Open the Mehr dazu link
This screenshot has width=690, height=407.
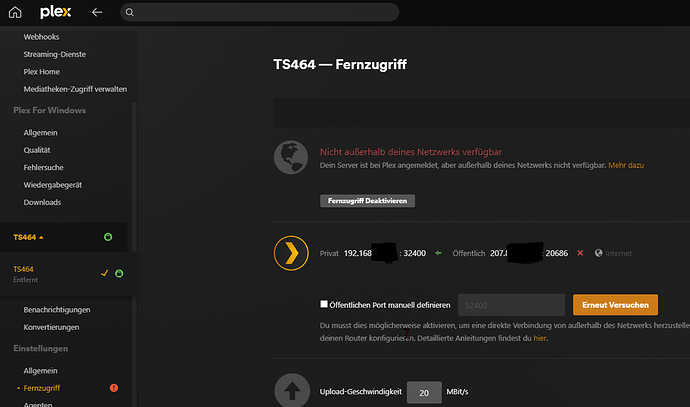[626, 165]
